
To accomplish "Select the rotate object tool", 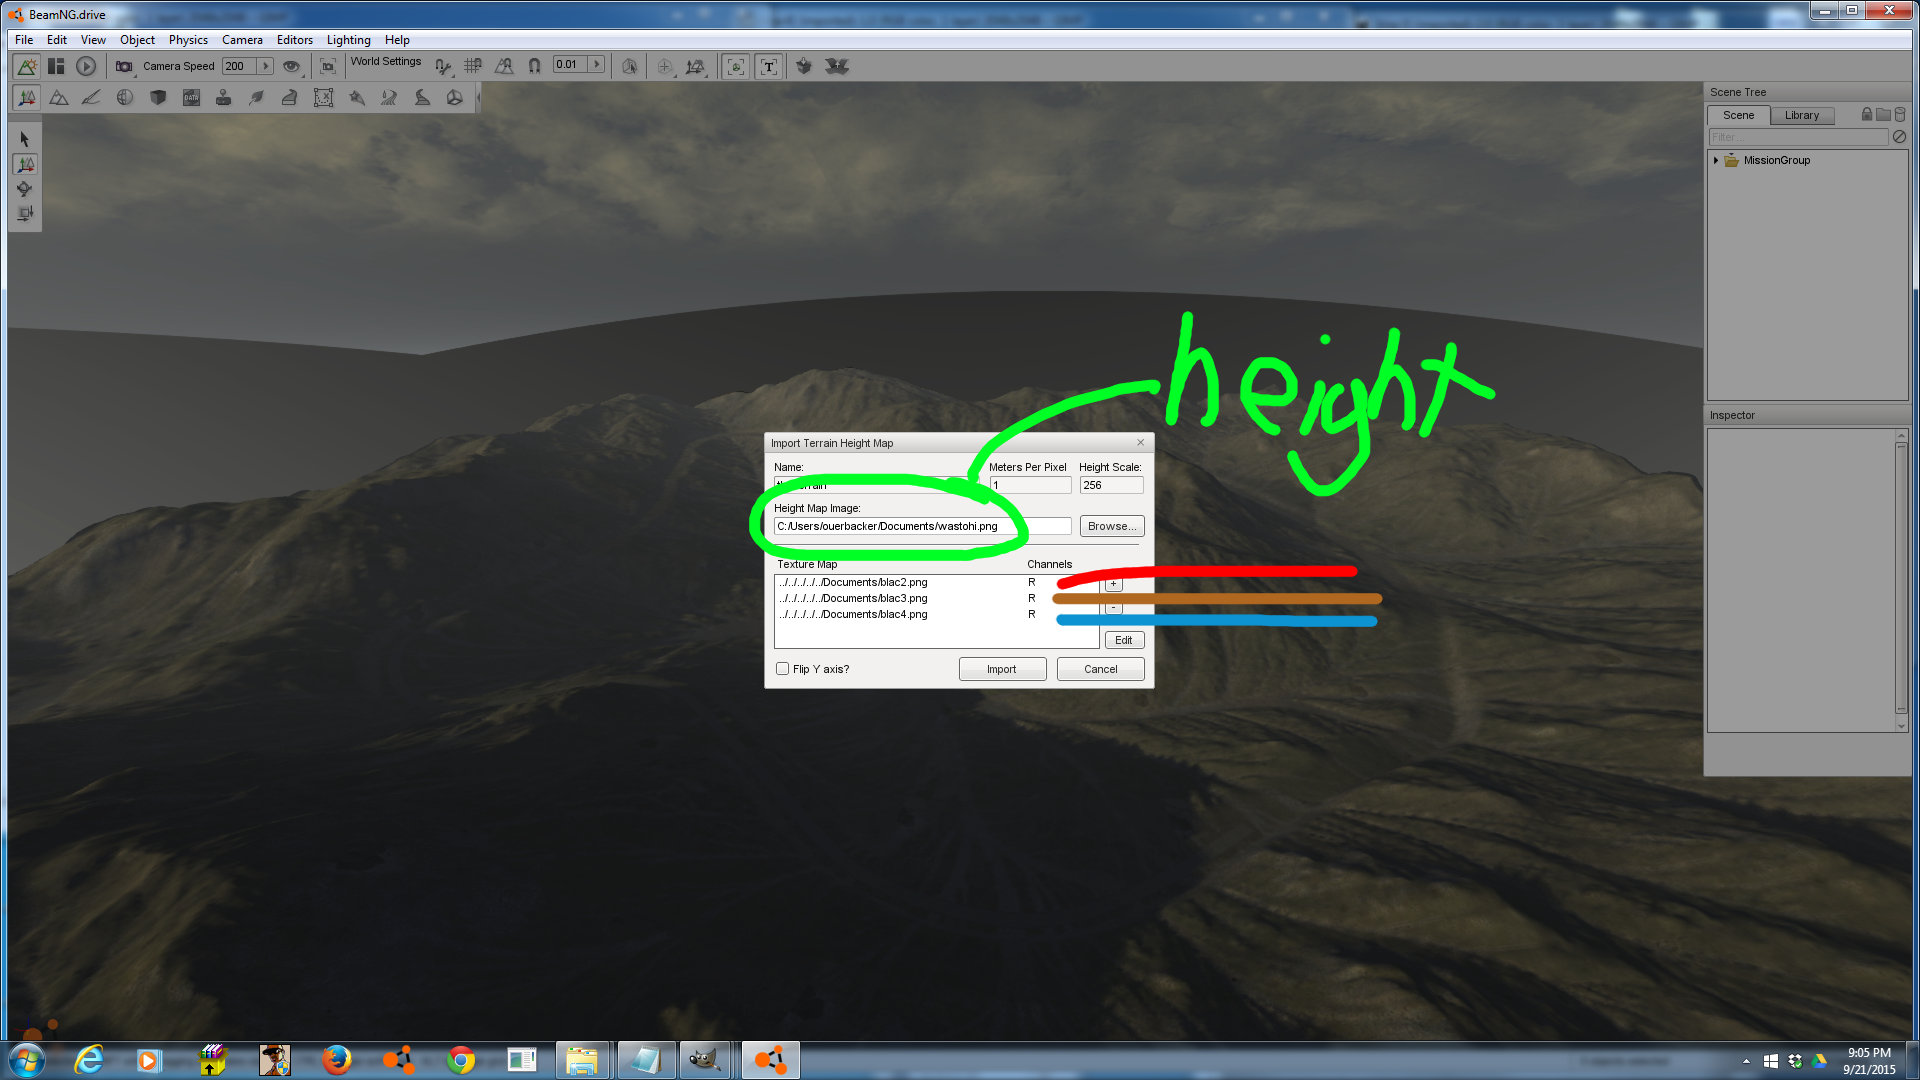I will (25, 189).
